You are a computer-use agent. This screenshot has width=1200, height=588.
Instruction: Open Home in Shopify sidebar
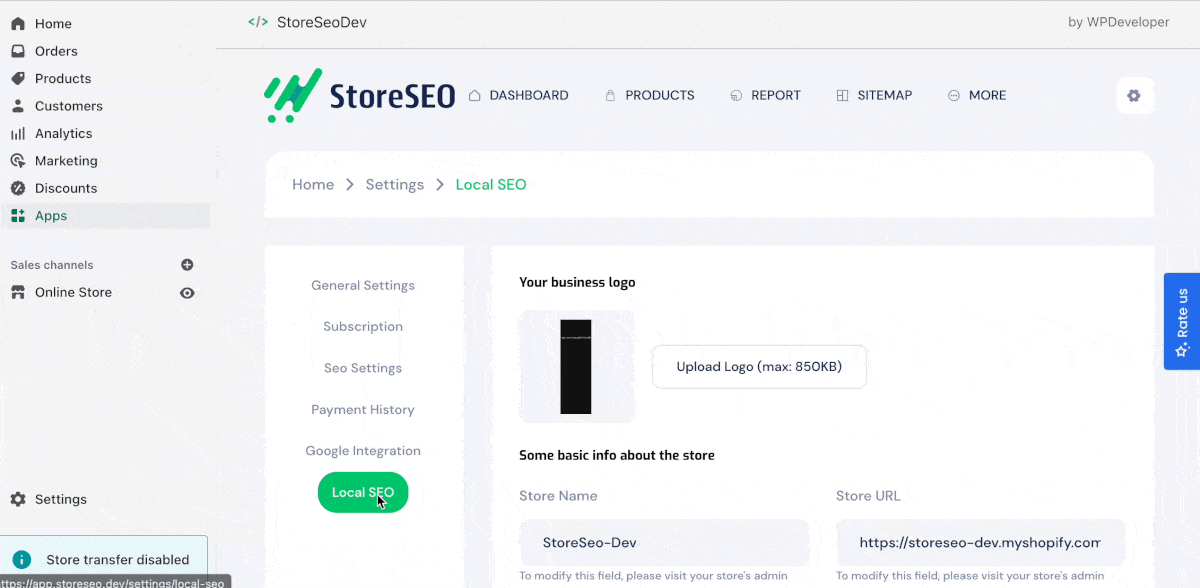(53, 23)
